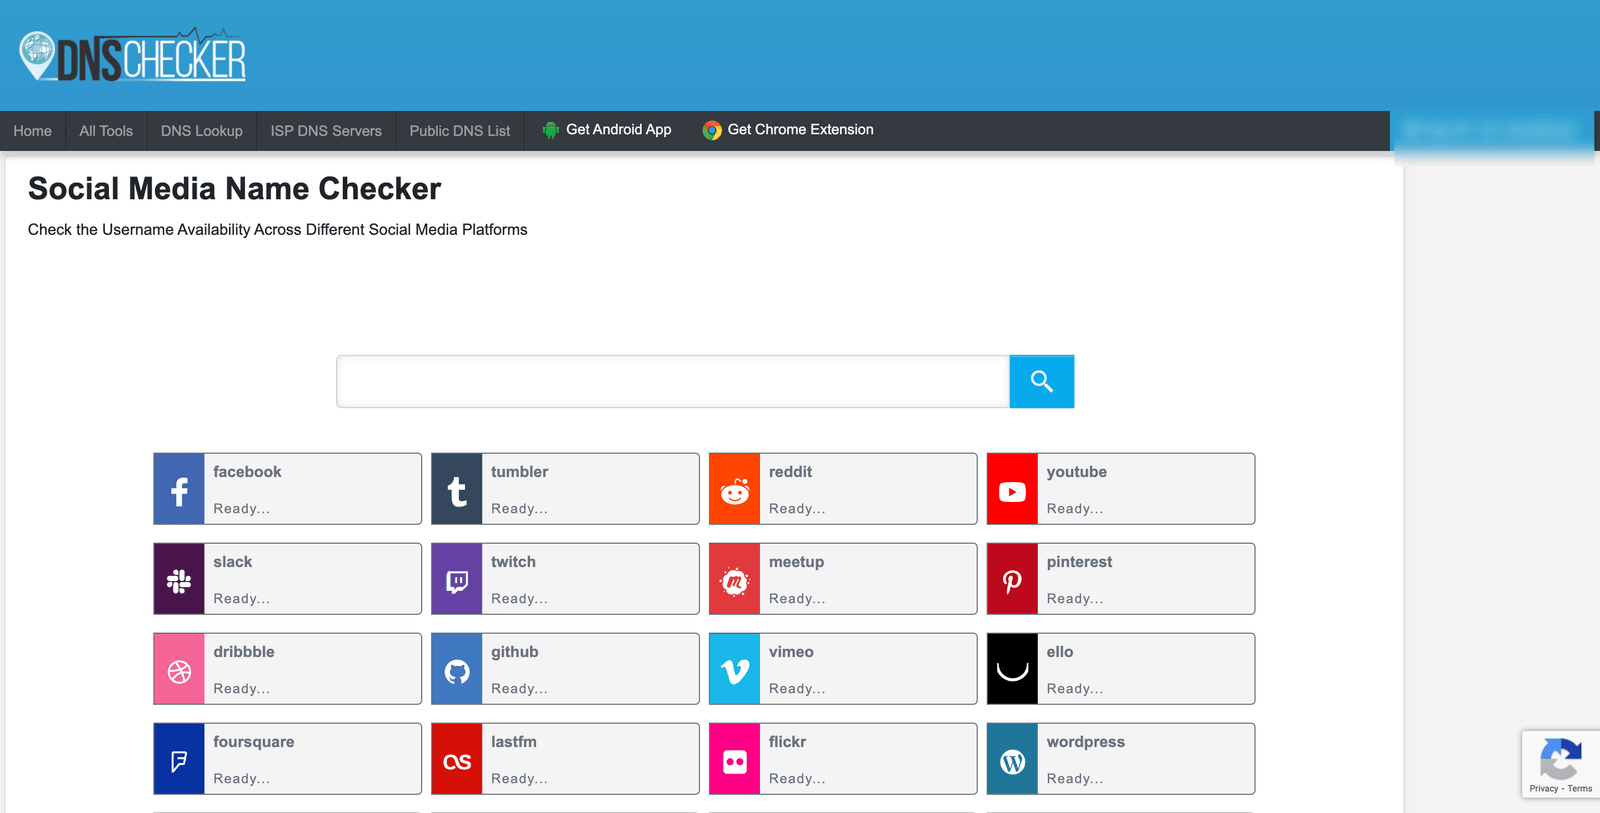1600x813 pixels.
Task: Click the Tumblr icon tile
Action: point(457,489)
